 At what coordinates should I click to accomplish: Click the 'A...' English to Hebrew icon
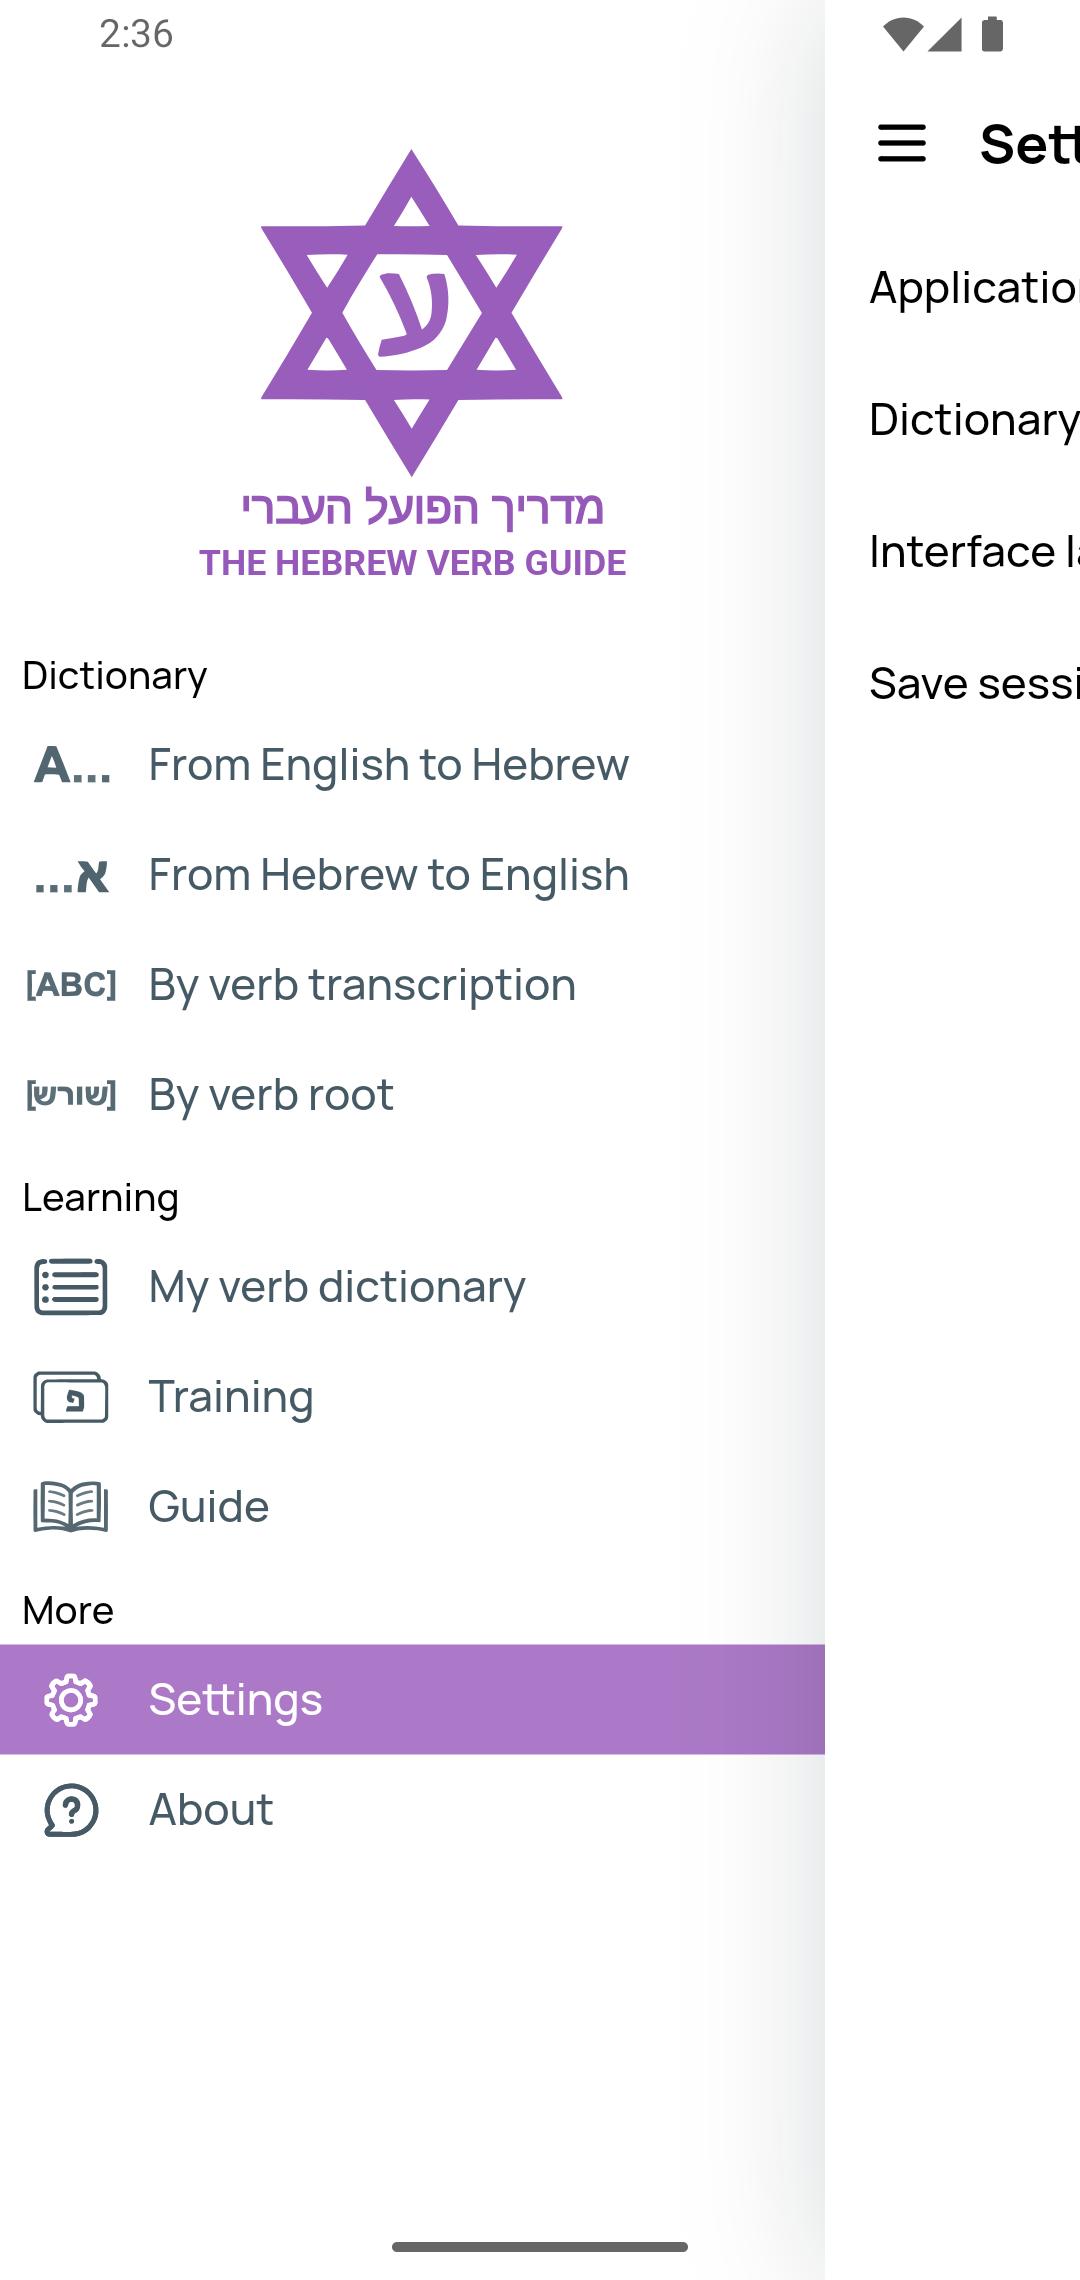[72, 766]
